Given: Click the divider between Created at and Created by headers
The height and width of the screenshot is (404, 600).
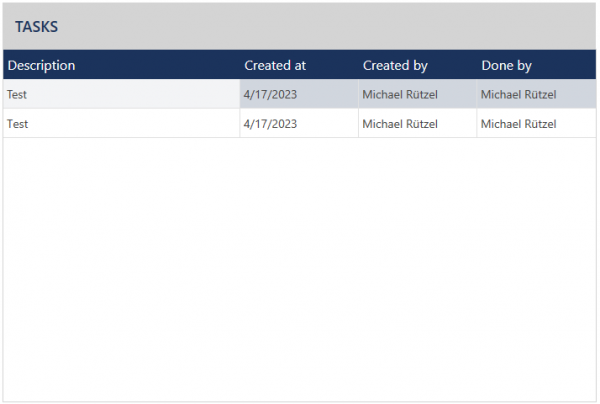Looking at the screenshot, I should (x=359, y=66).
